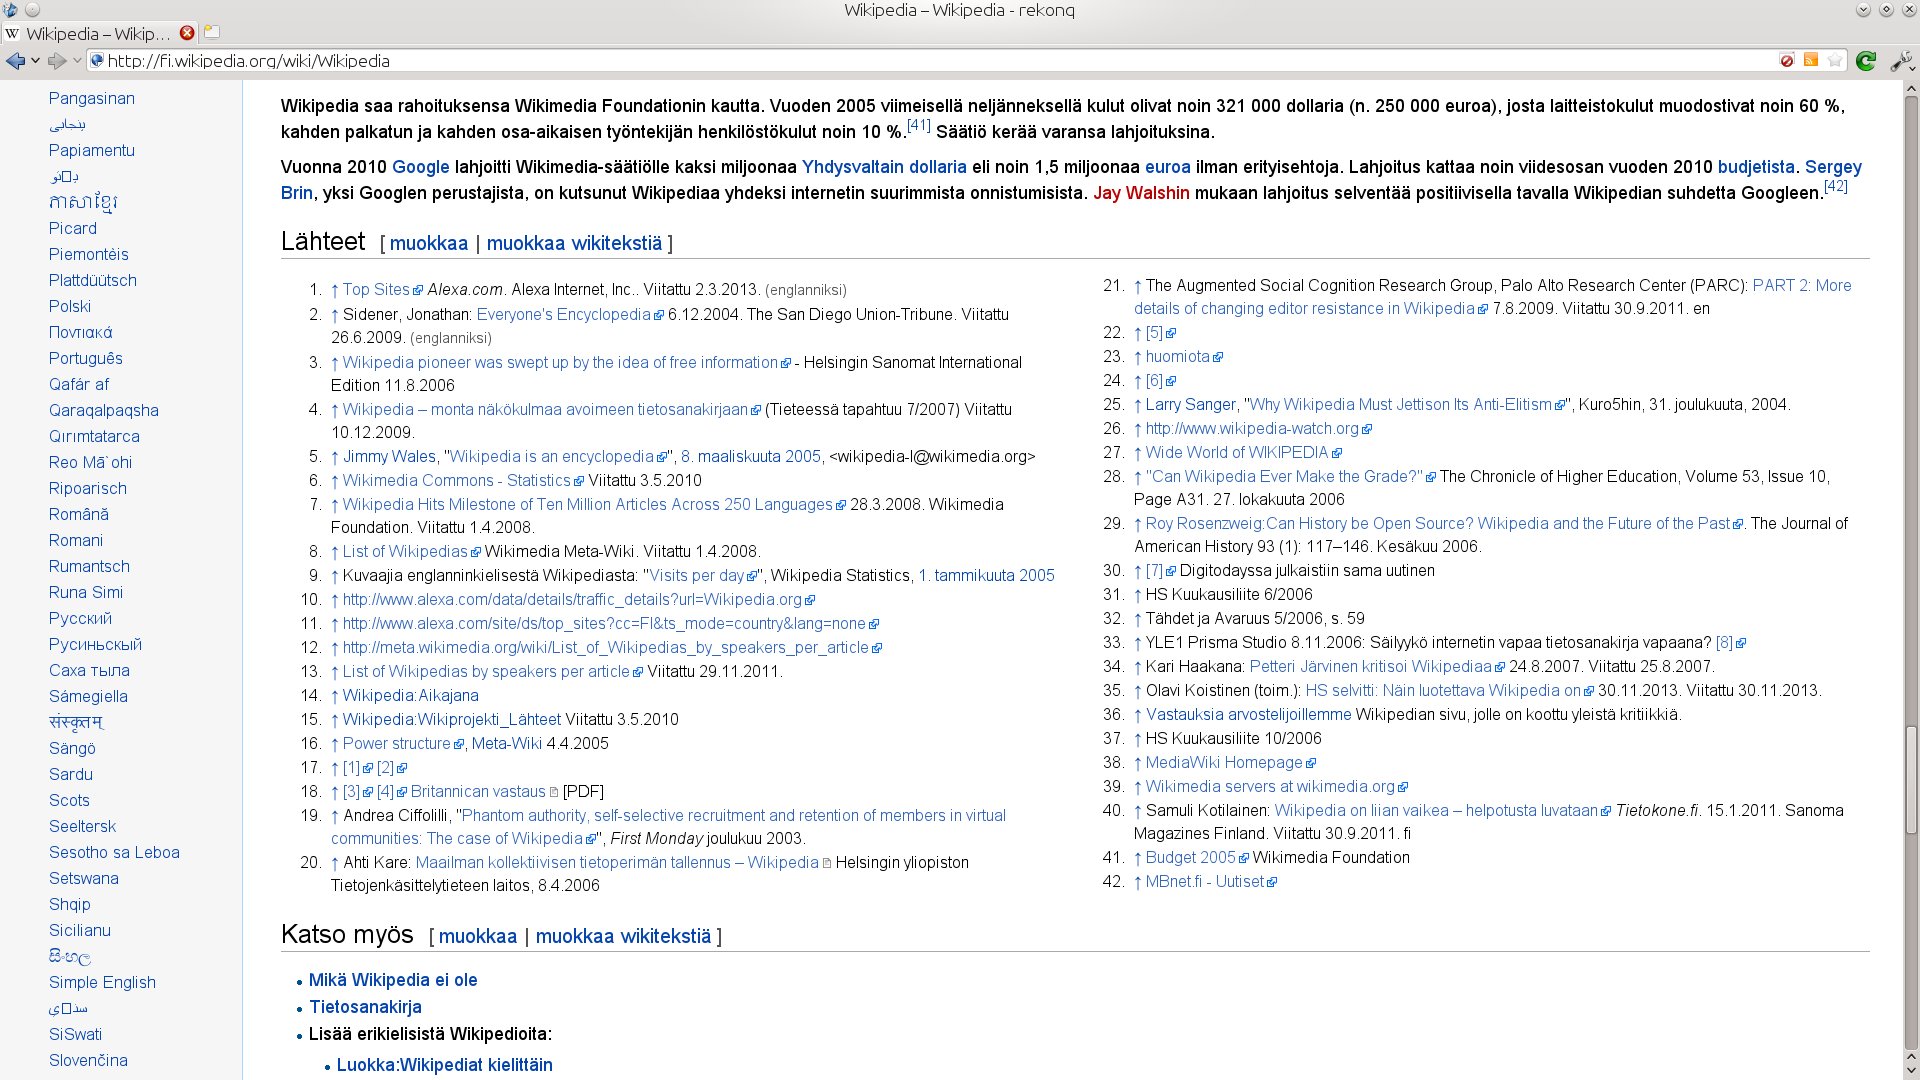Open the 'Tietosanakirja' see-also link
Screen dimensions: 1920x1080
coord(365,1007)
